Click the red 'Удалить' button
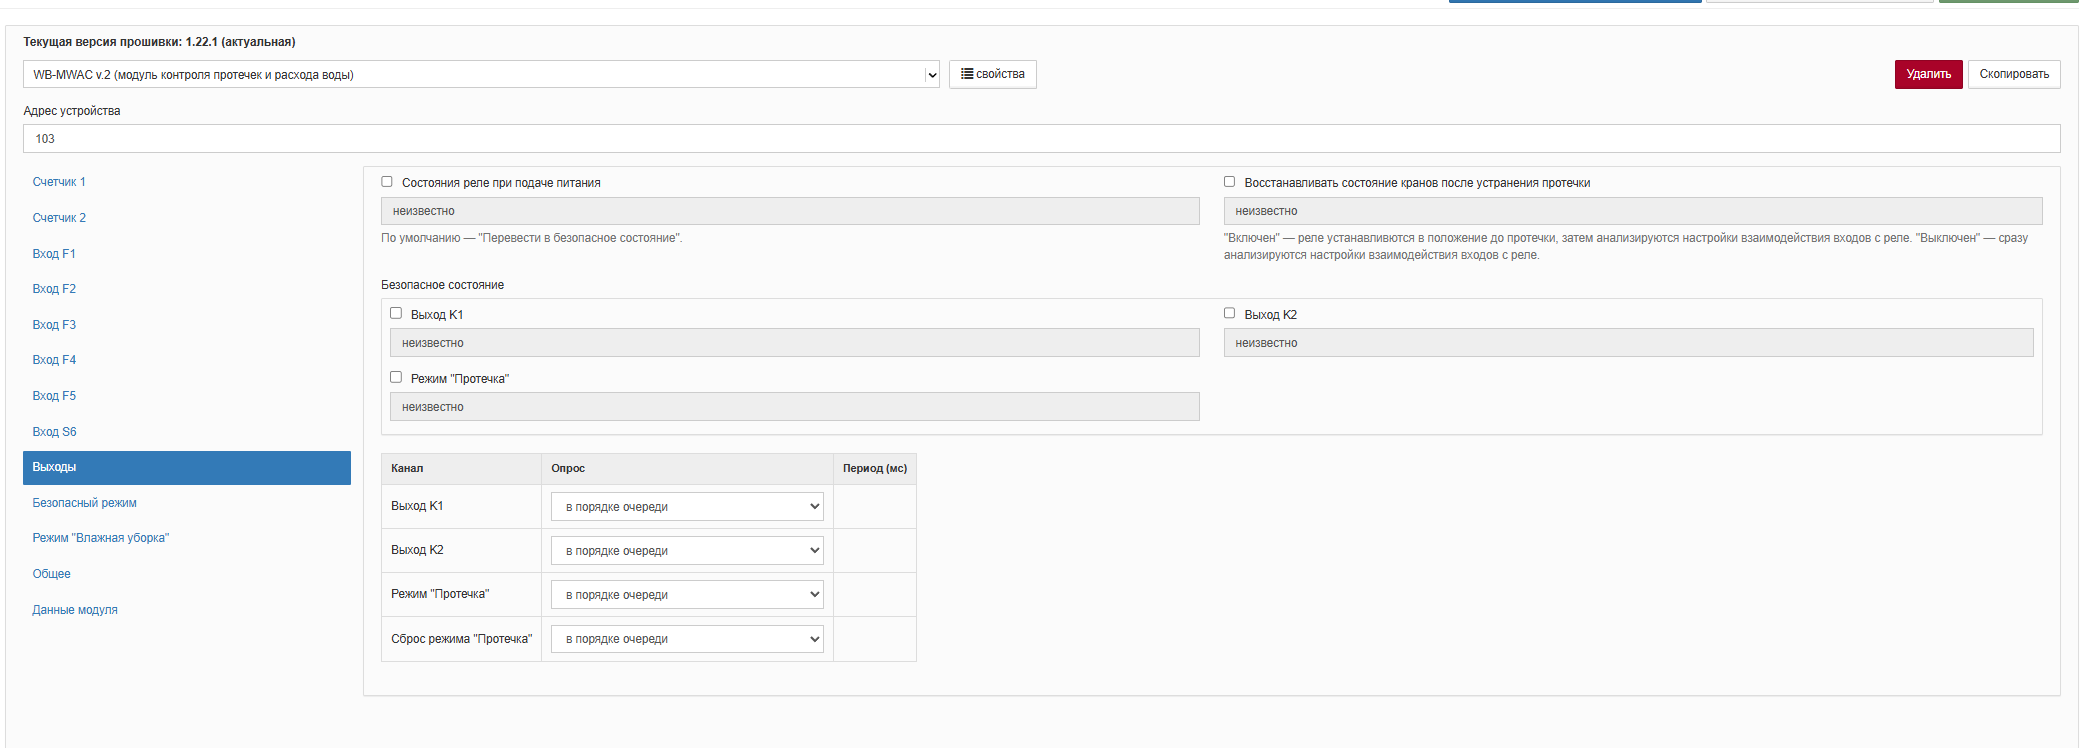Viewport: 2092px width, 748px height. coord(1928,74)
